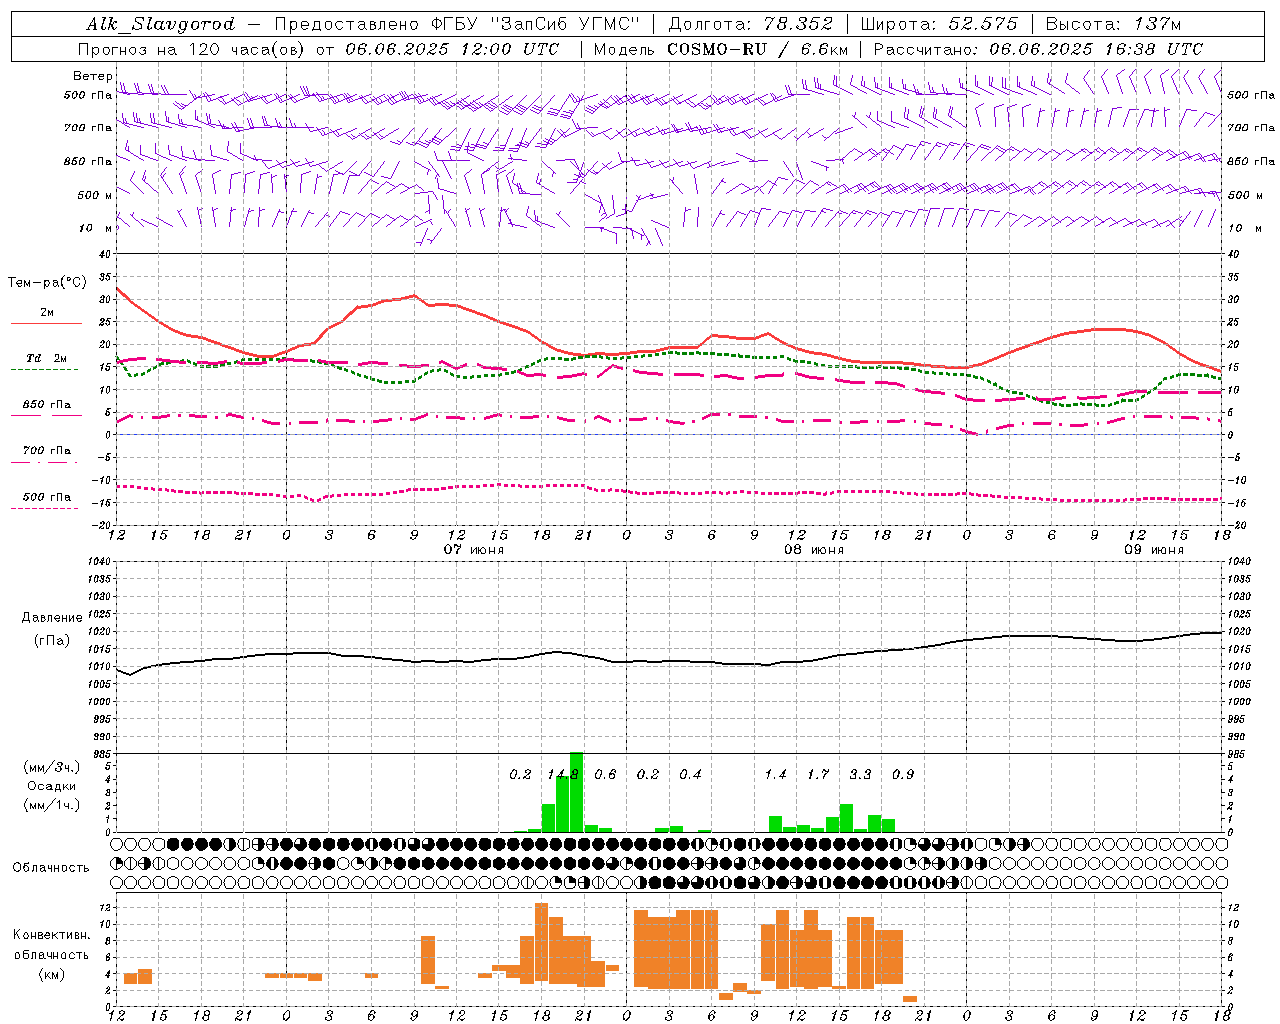Viewport: 1280px width, 1024px height.
Task: Click the computed time 06.06.2025 16:38 UTC
Action: tap(1096, 49)
